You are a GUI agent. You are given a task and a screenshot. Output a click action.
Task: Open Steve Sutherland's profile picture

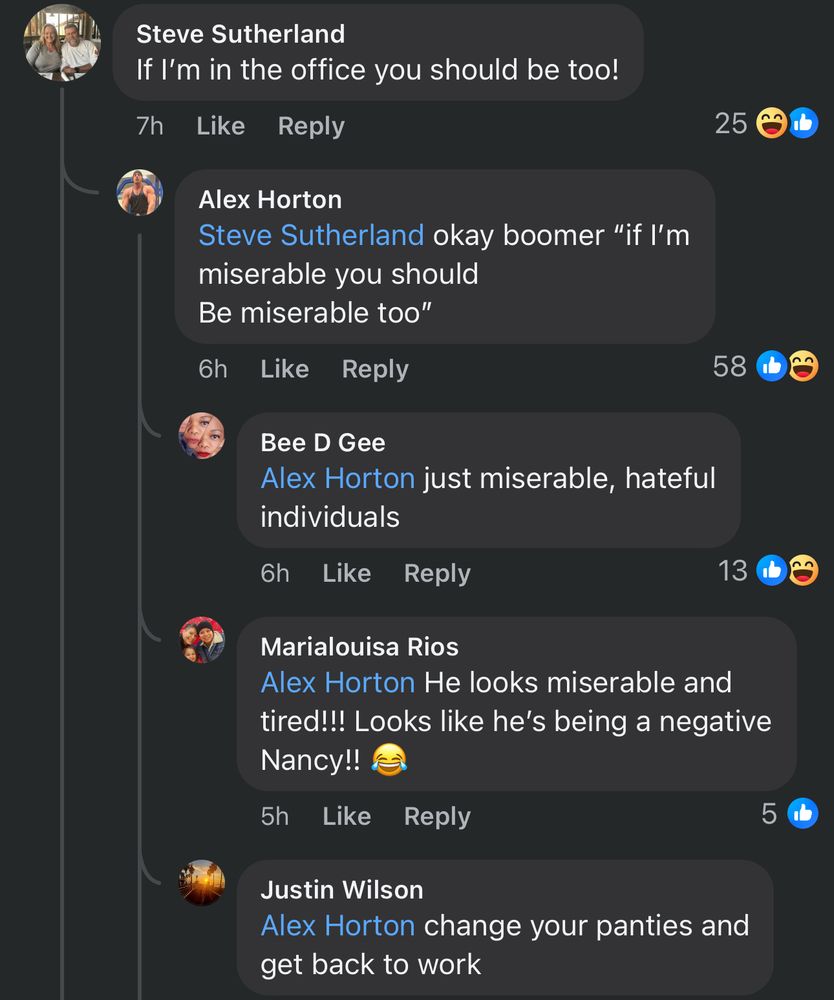click(x=62, y=43)
